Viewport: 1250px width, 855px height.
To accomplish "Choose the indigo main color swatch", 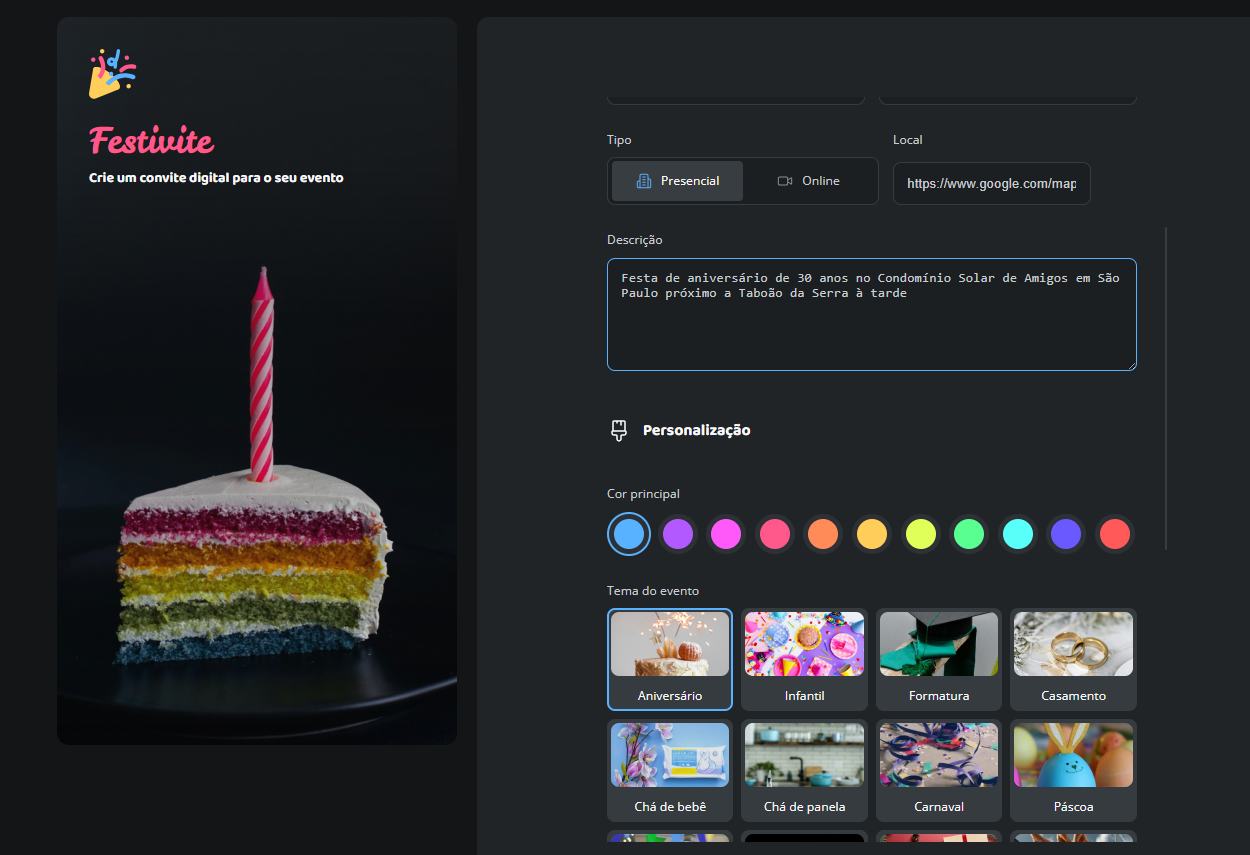I will [1066, 533].
